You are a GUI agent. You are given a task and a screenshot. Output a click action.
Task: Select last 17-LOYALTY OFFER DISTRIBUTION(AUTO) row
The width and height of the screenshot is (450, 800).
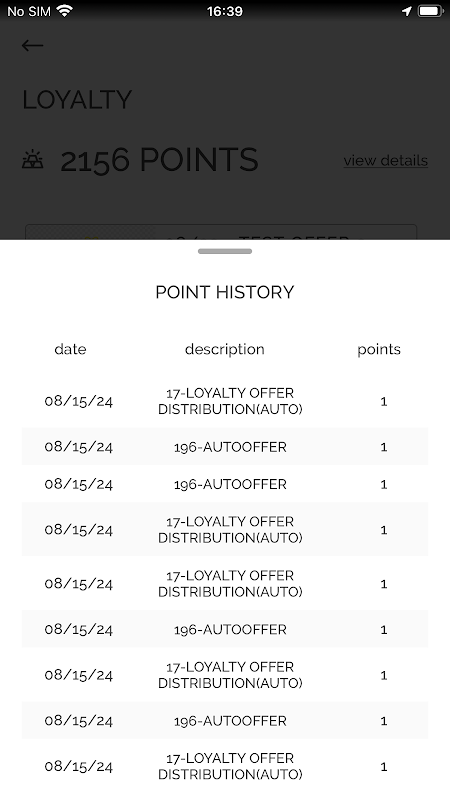click(x=225, y=766)
